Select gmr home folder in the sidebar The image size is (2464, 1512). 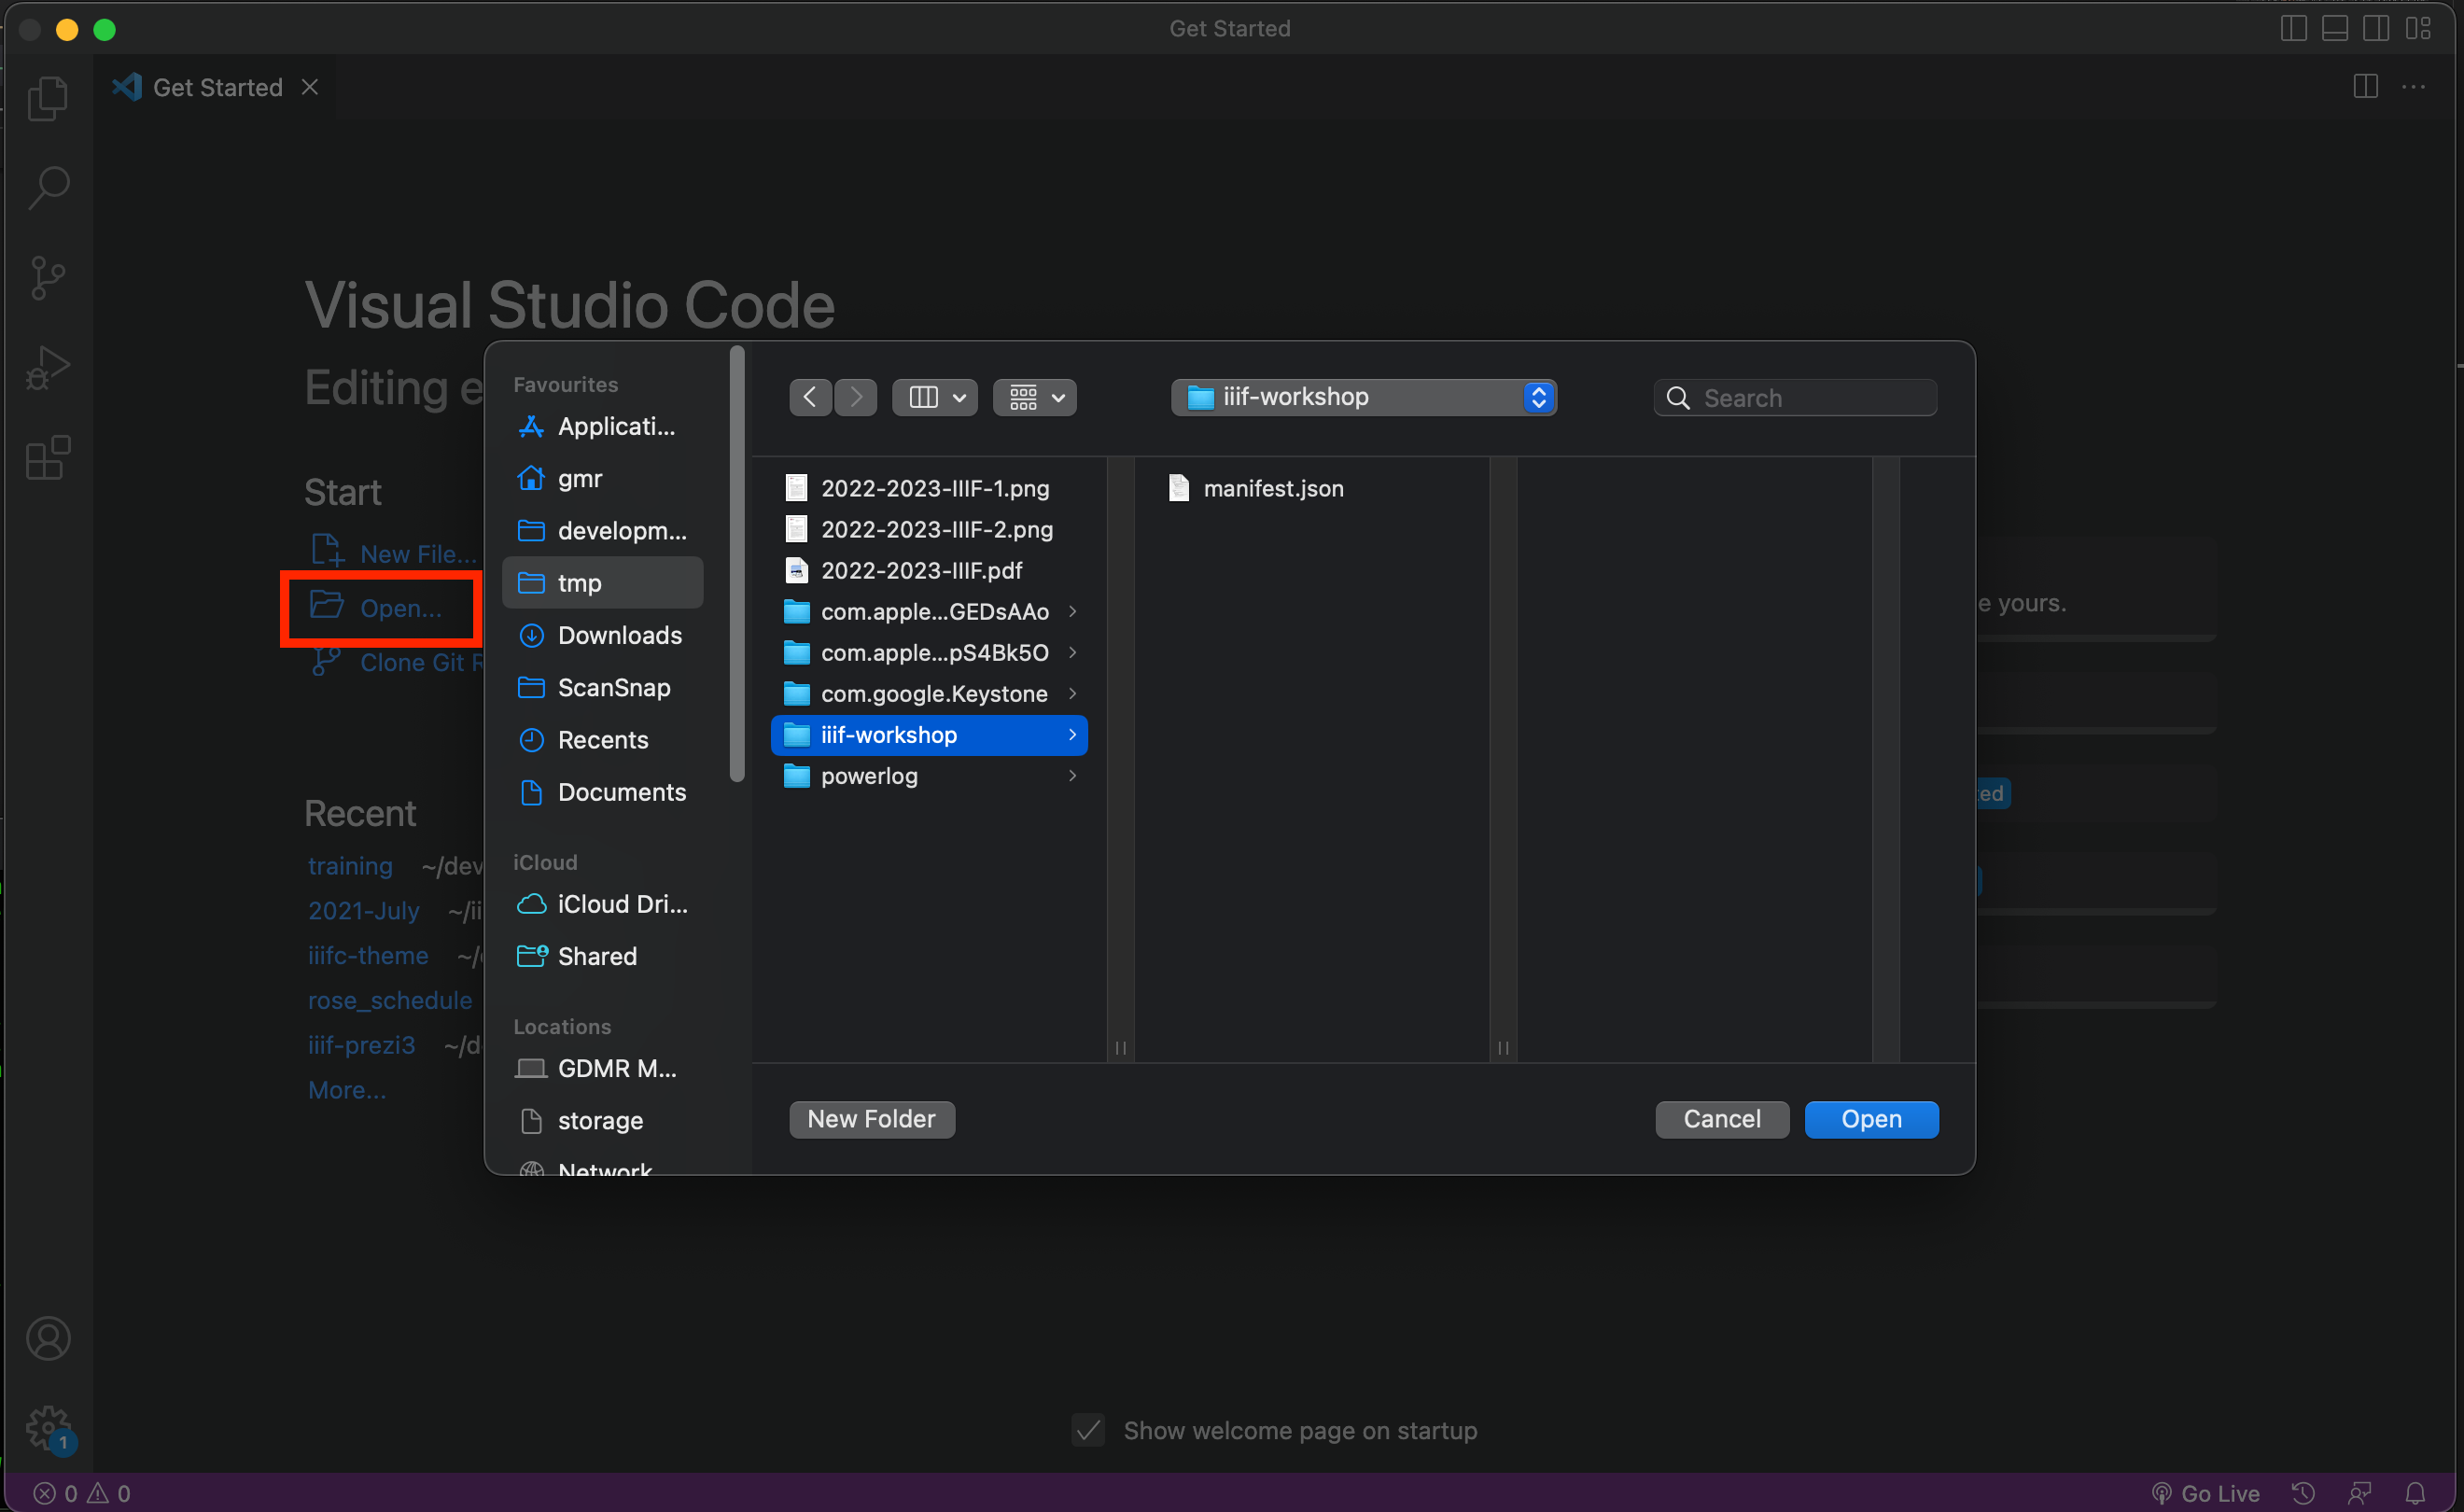[x=603, y=478]
